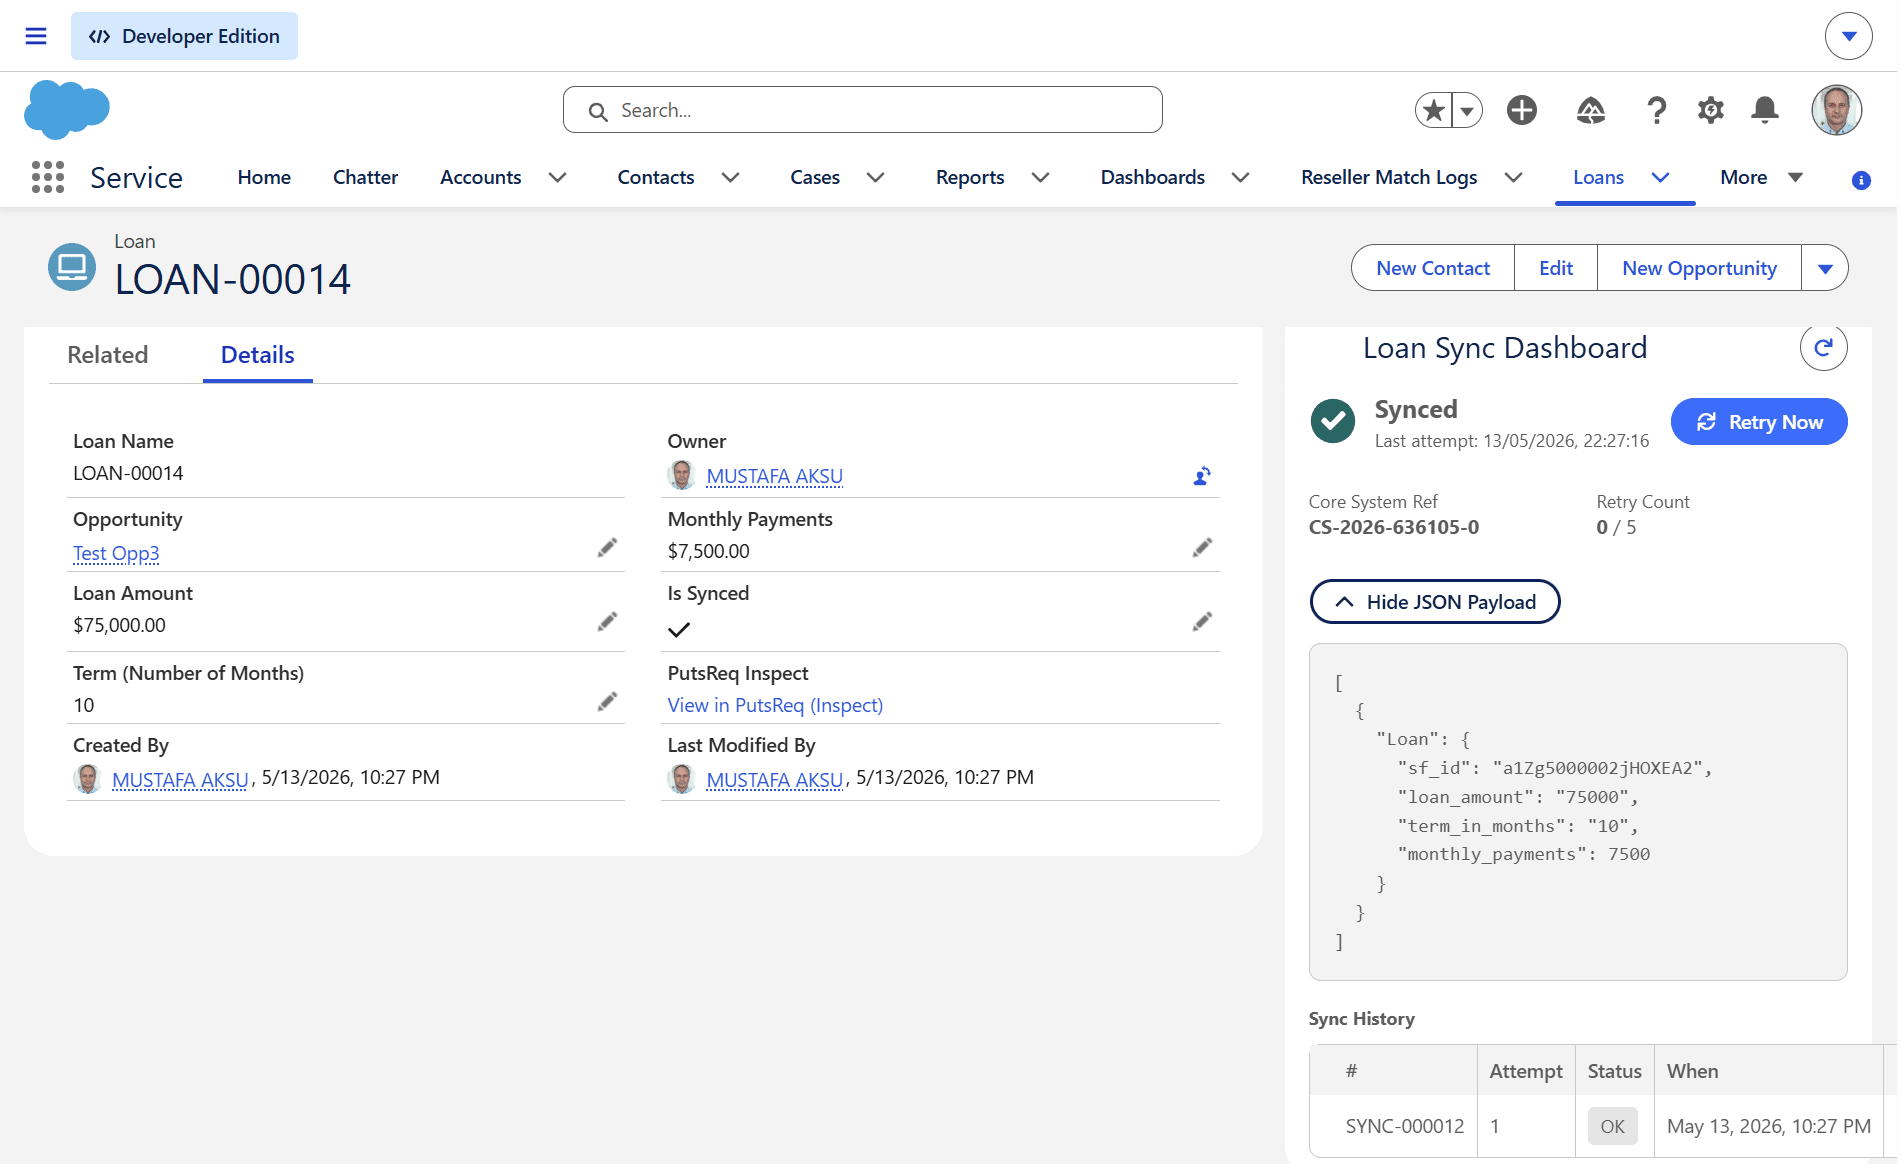Image resolution: width=1900 pixels, height=1164 pixels.
Task: Click the Favorites star icon
Action: tap(1434, 110)
